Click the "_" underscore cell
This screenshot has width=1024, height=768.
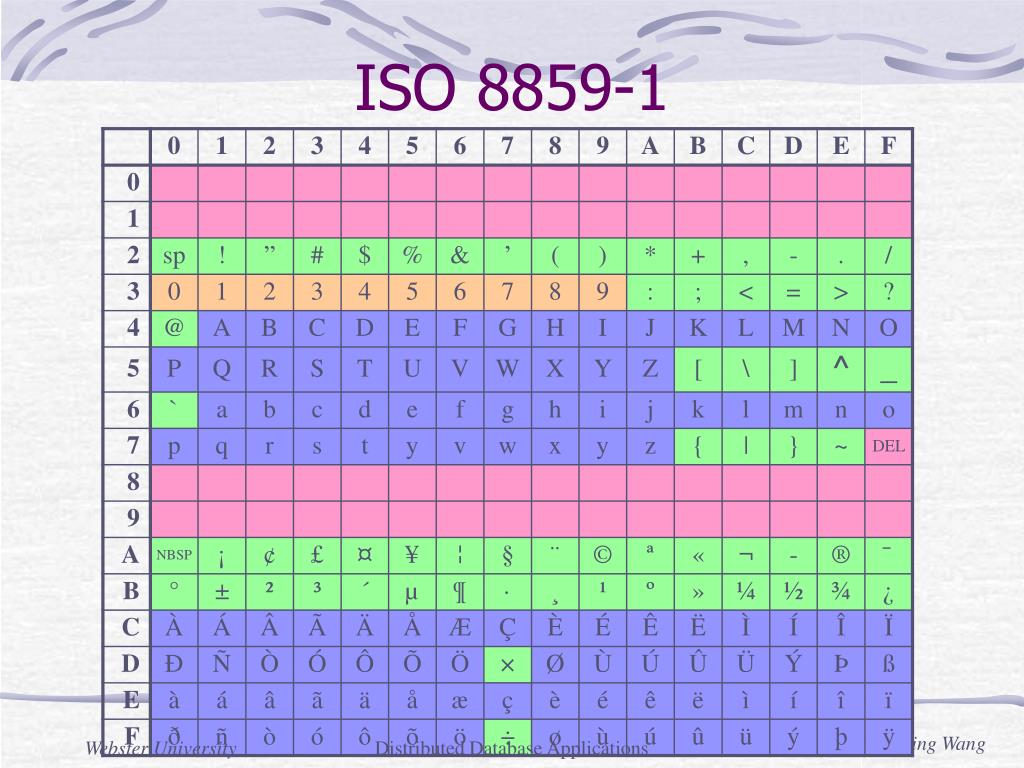(x=888, y=370)
